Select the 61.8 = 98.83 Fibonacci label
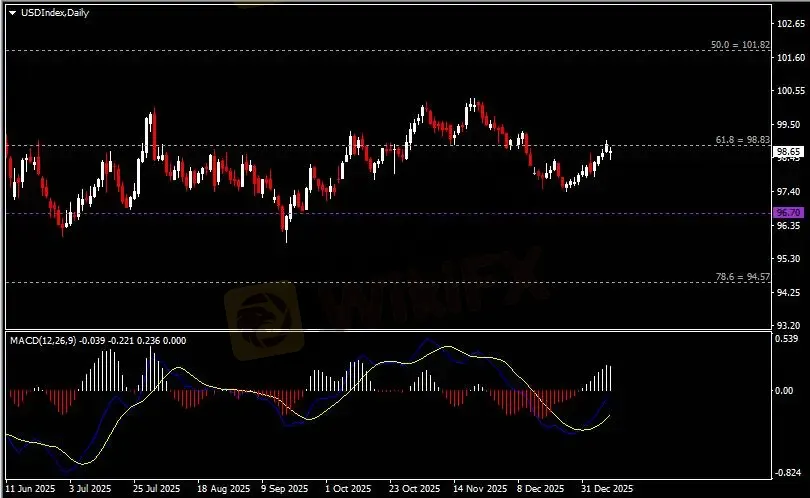Image resolution: width=810 pixels, height=498 pixels. [742, 140]
